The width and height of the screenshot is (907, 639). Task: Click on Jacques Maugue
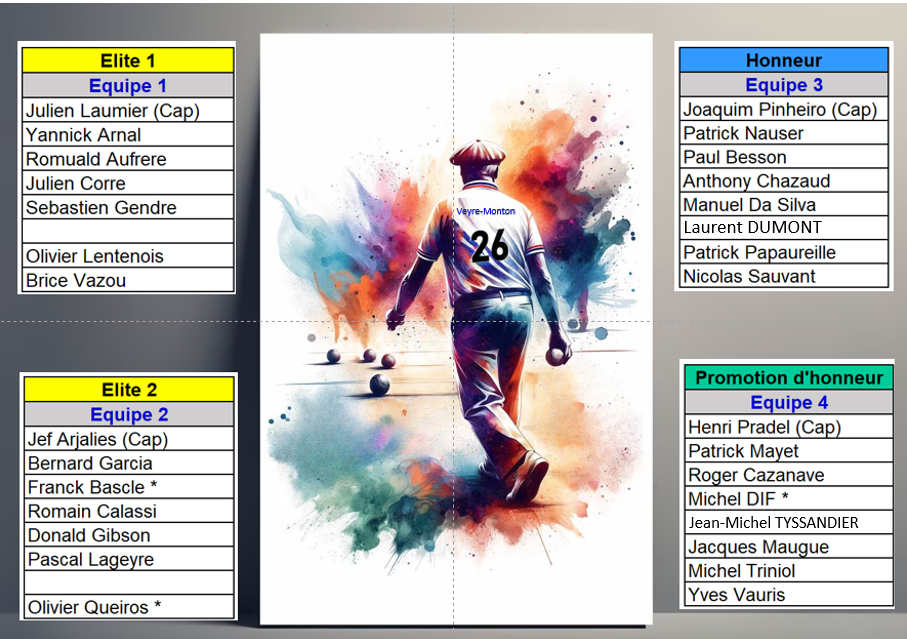point(789,546)
